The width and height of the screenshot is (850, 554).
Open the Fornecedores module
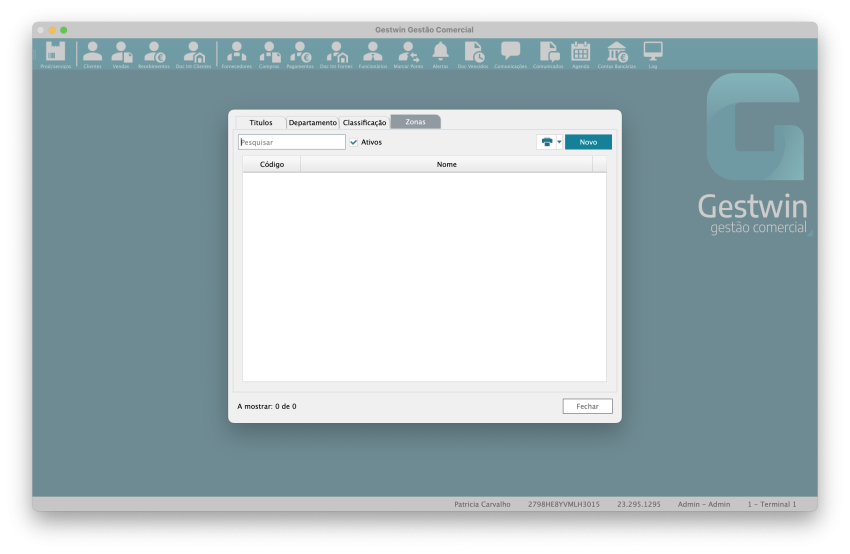(x=237, y=54)
